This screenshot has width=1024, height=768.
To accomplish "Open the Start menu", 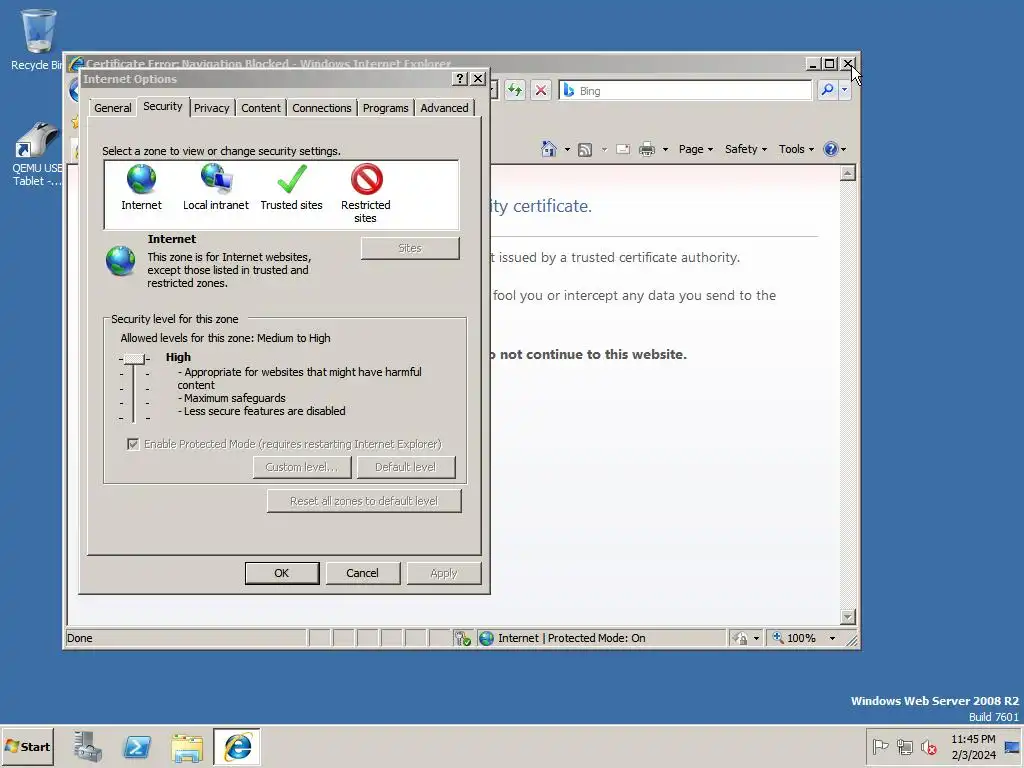I will 27,746.
